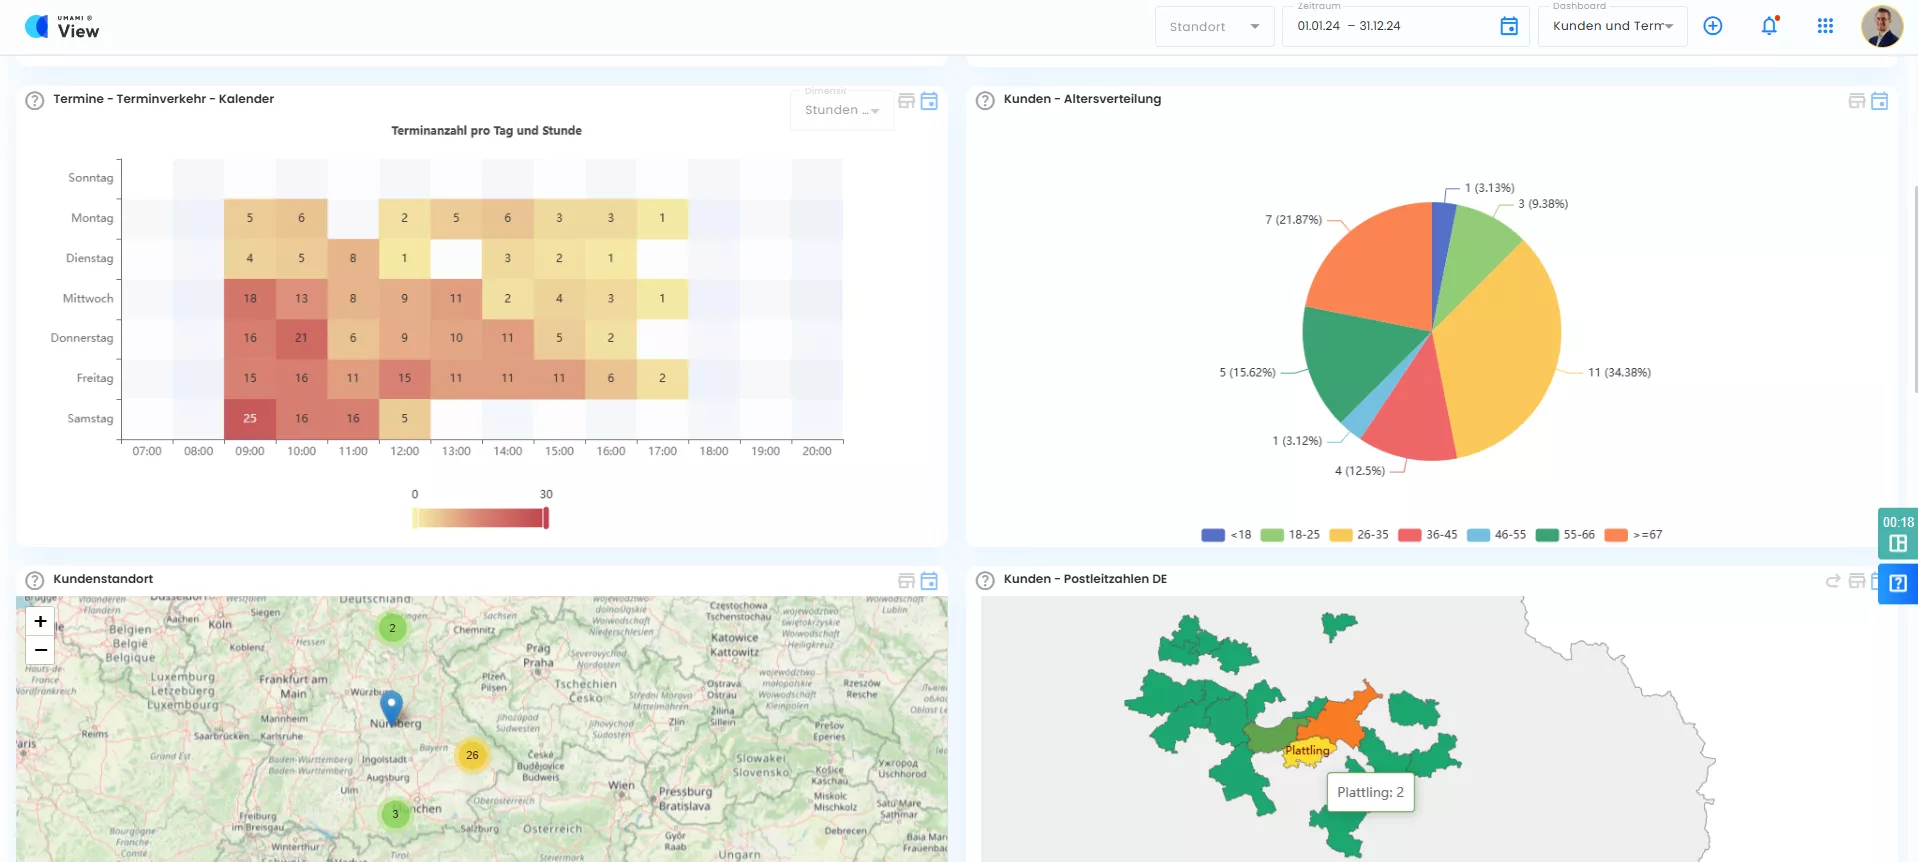Open the Zeitraum calendar picker
Viewport: 1918px width, 862px height.
[1509, 27]
